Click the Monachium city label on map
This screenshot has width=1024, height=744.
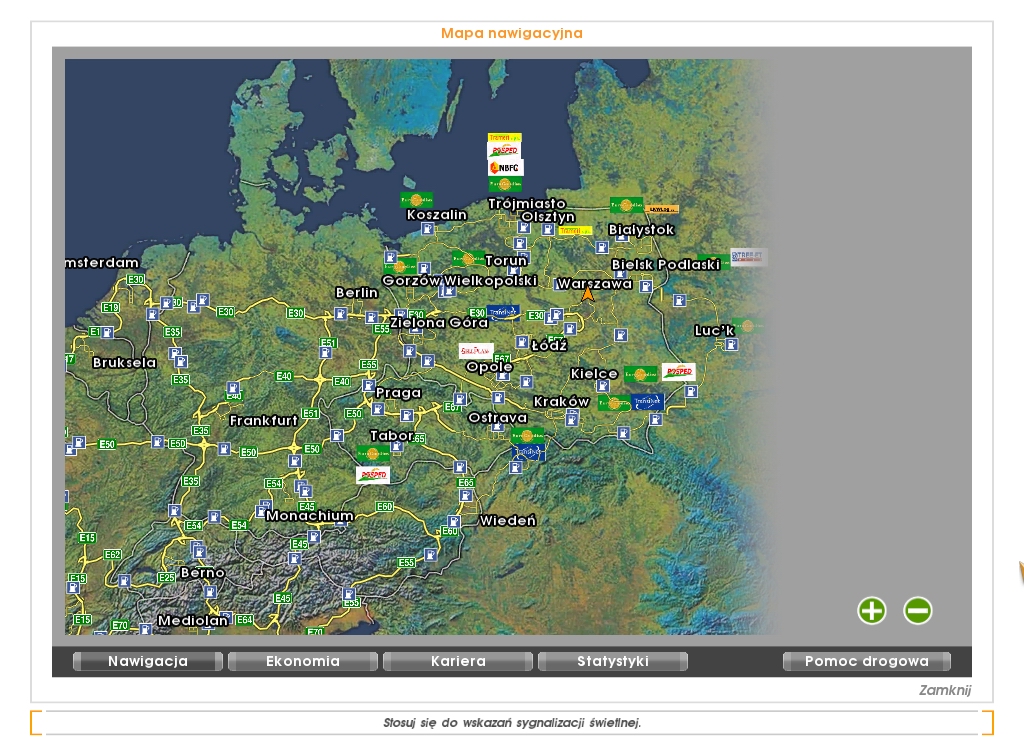pos(309,516)
